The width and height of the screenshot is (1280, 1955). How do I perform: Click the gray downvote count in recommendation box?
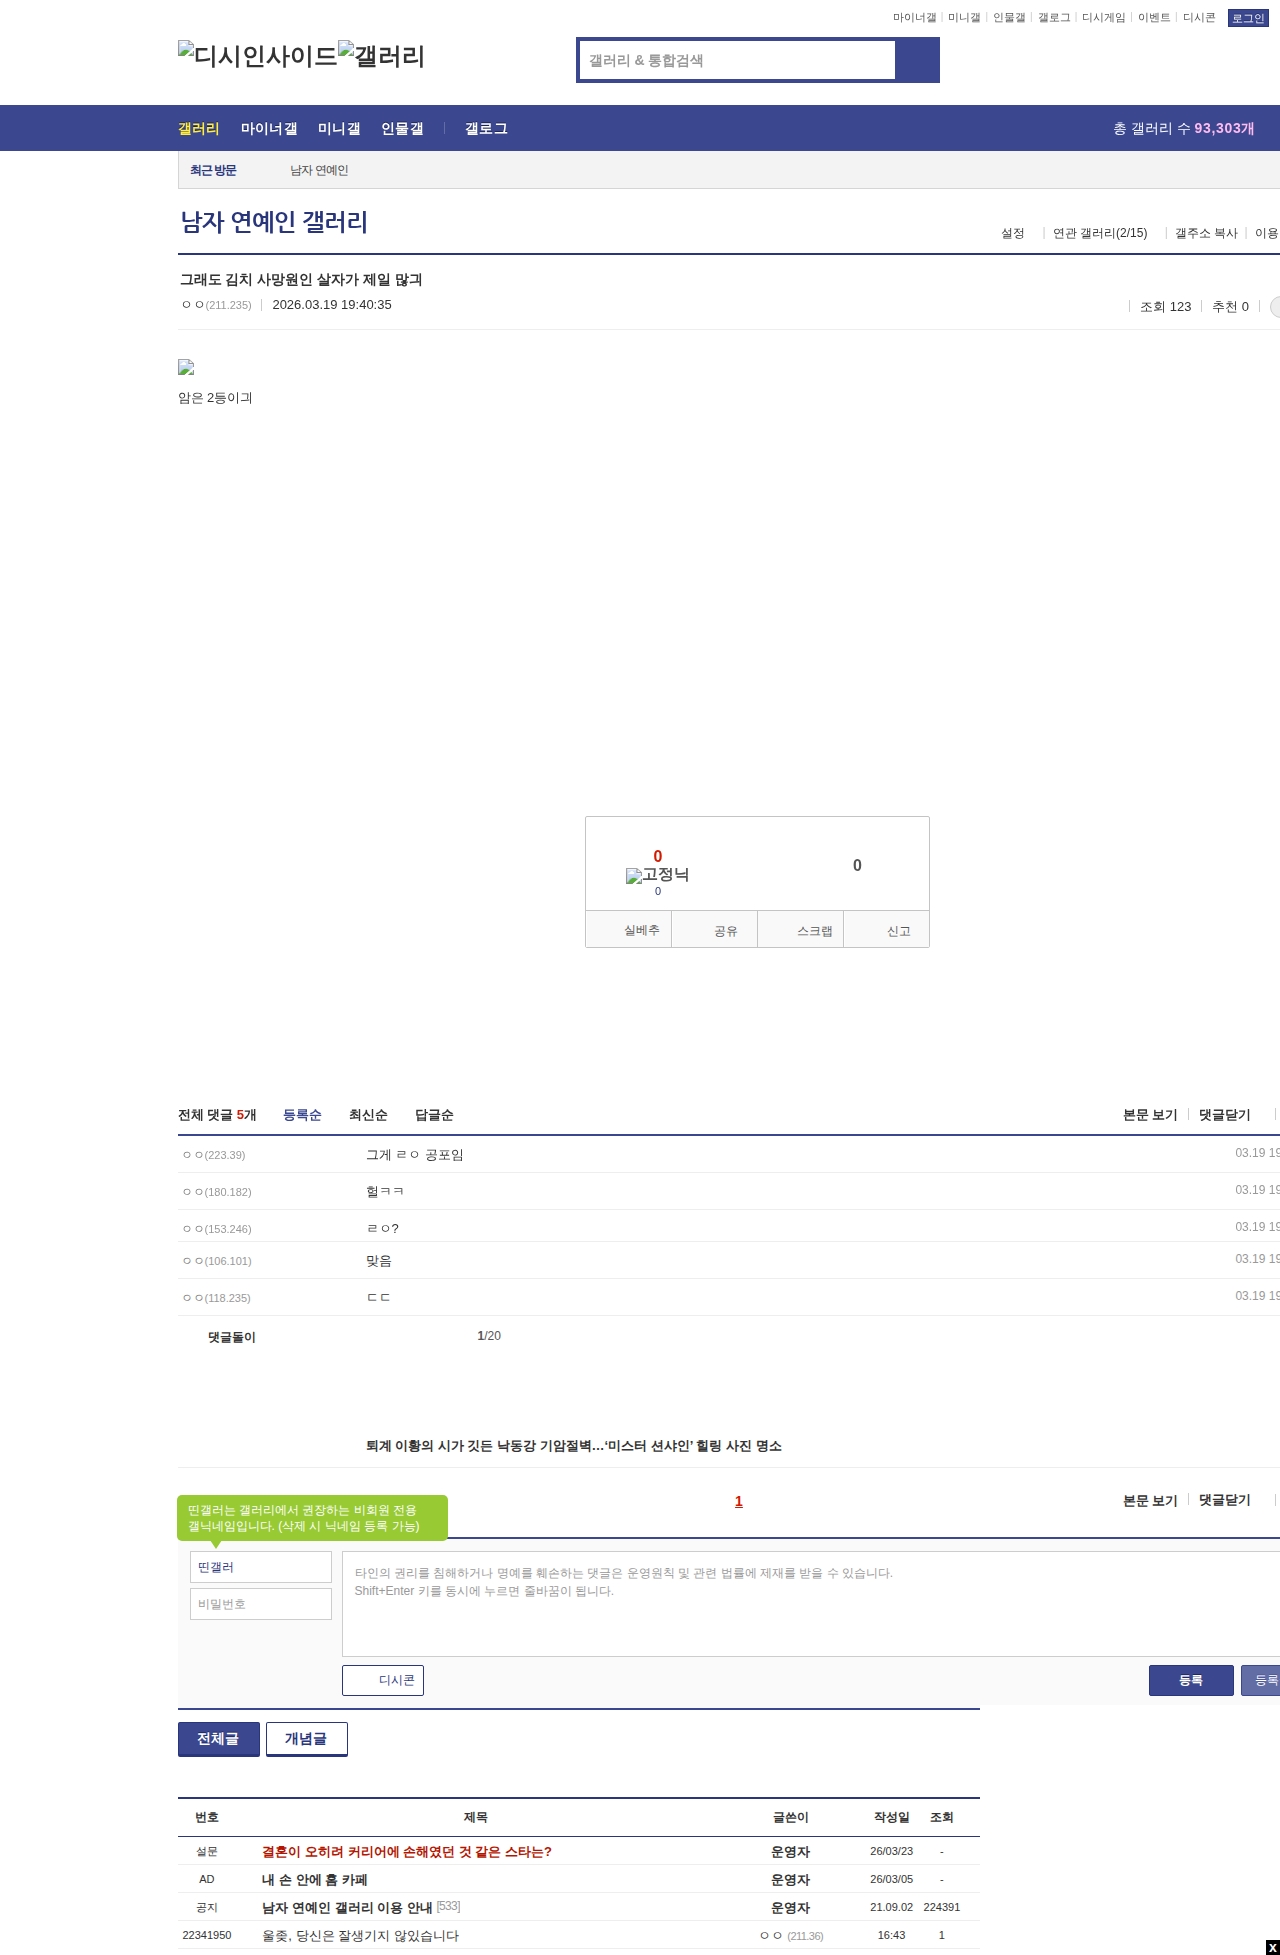(x=857, y=865)
